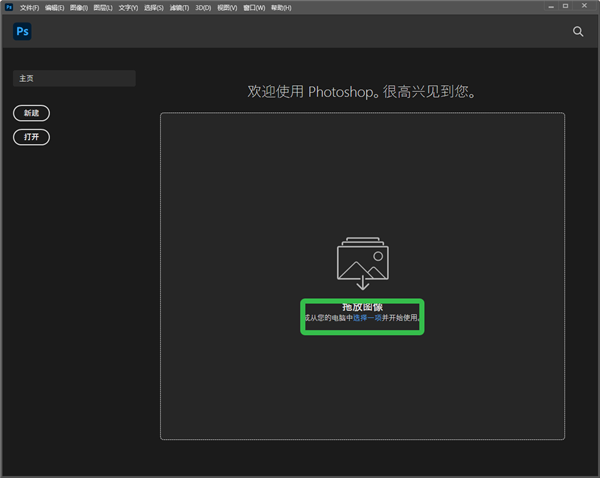Image resolution: width=600 pixels, height=478 pixels.
Task: Select the 主页 tab in the sidebar
Action: (x=74, y=78)
